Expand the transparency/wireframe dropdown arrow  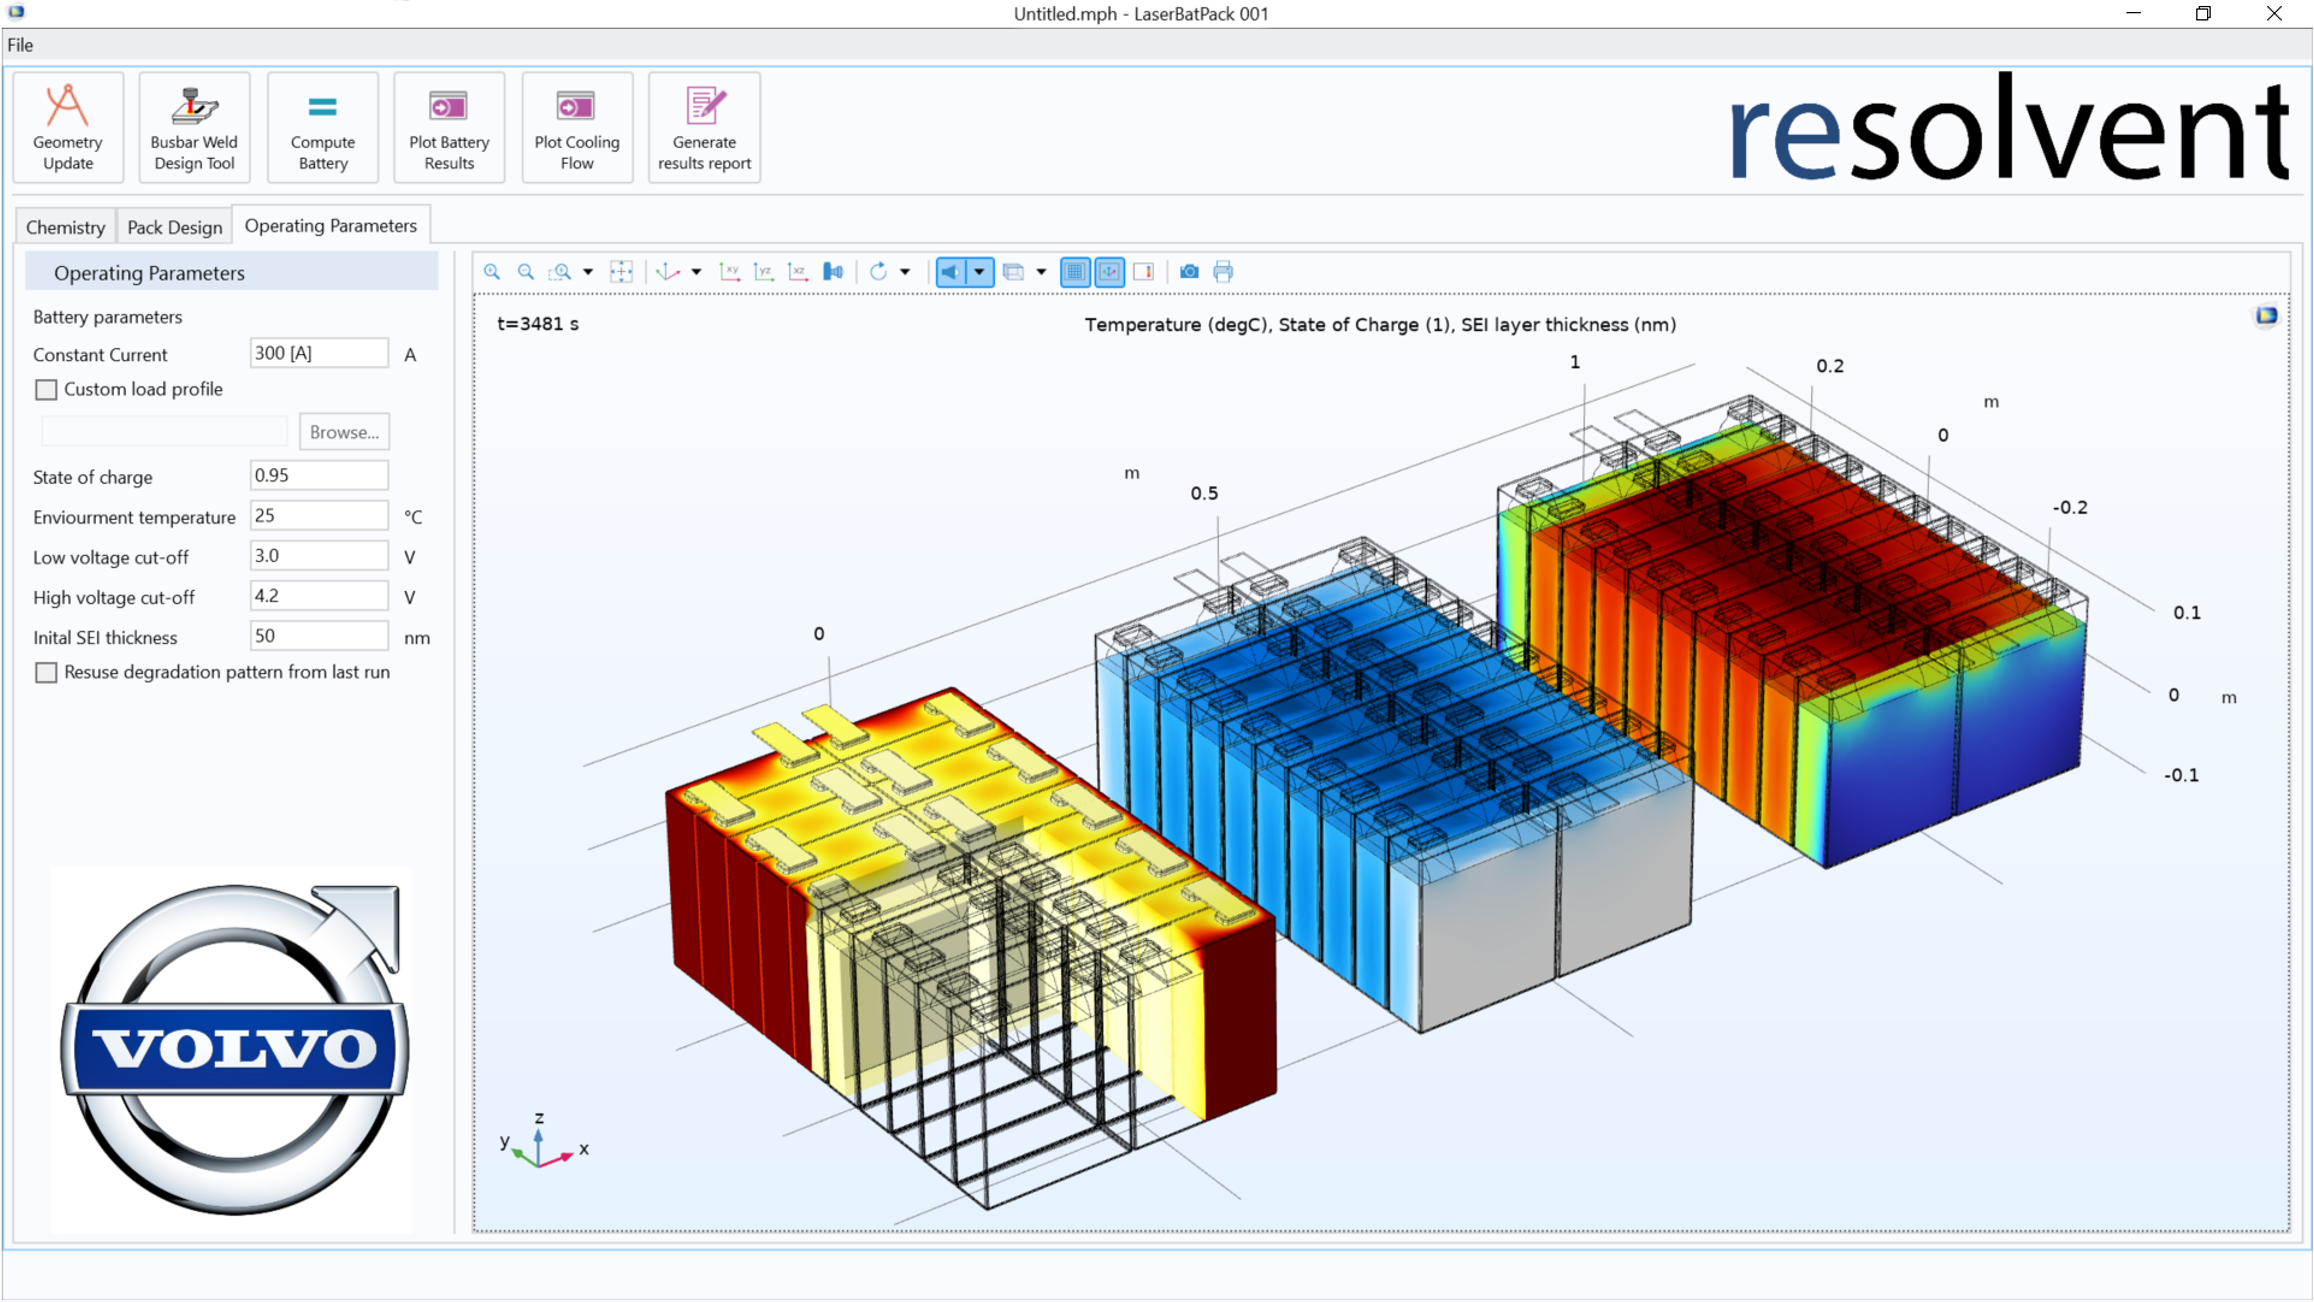(1041, 272)
